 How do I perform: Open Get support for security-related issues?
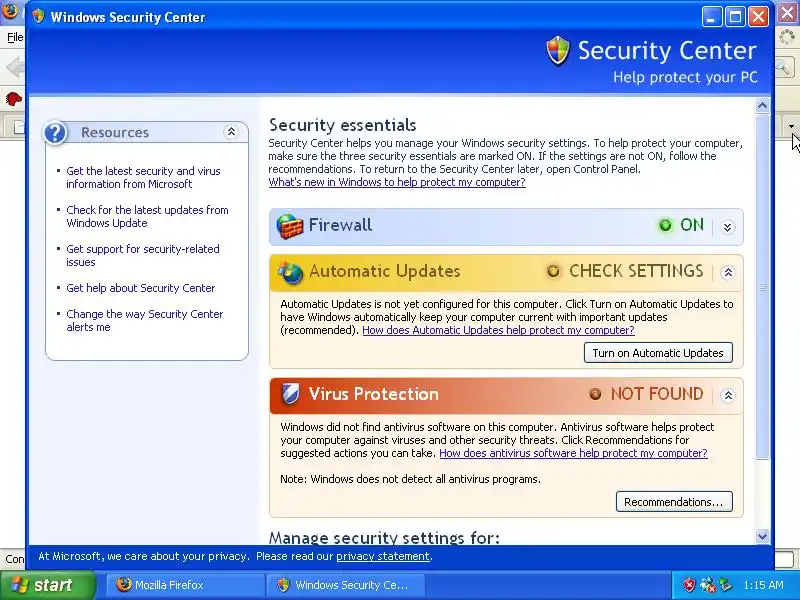click(143, 256)
